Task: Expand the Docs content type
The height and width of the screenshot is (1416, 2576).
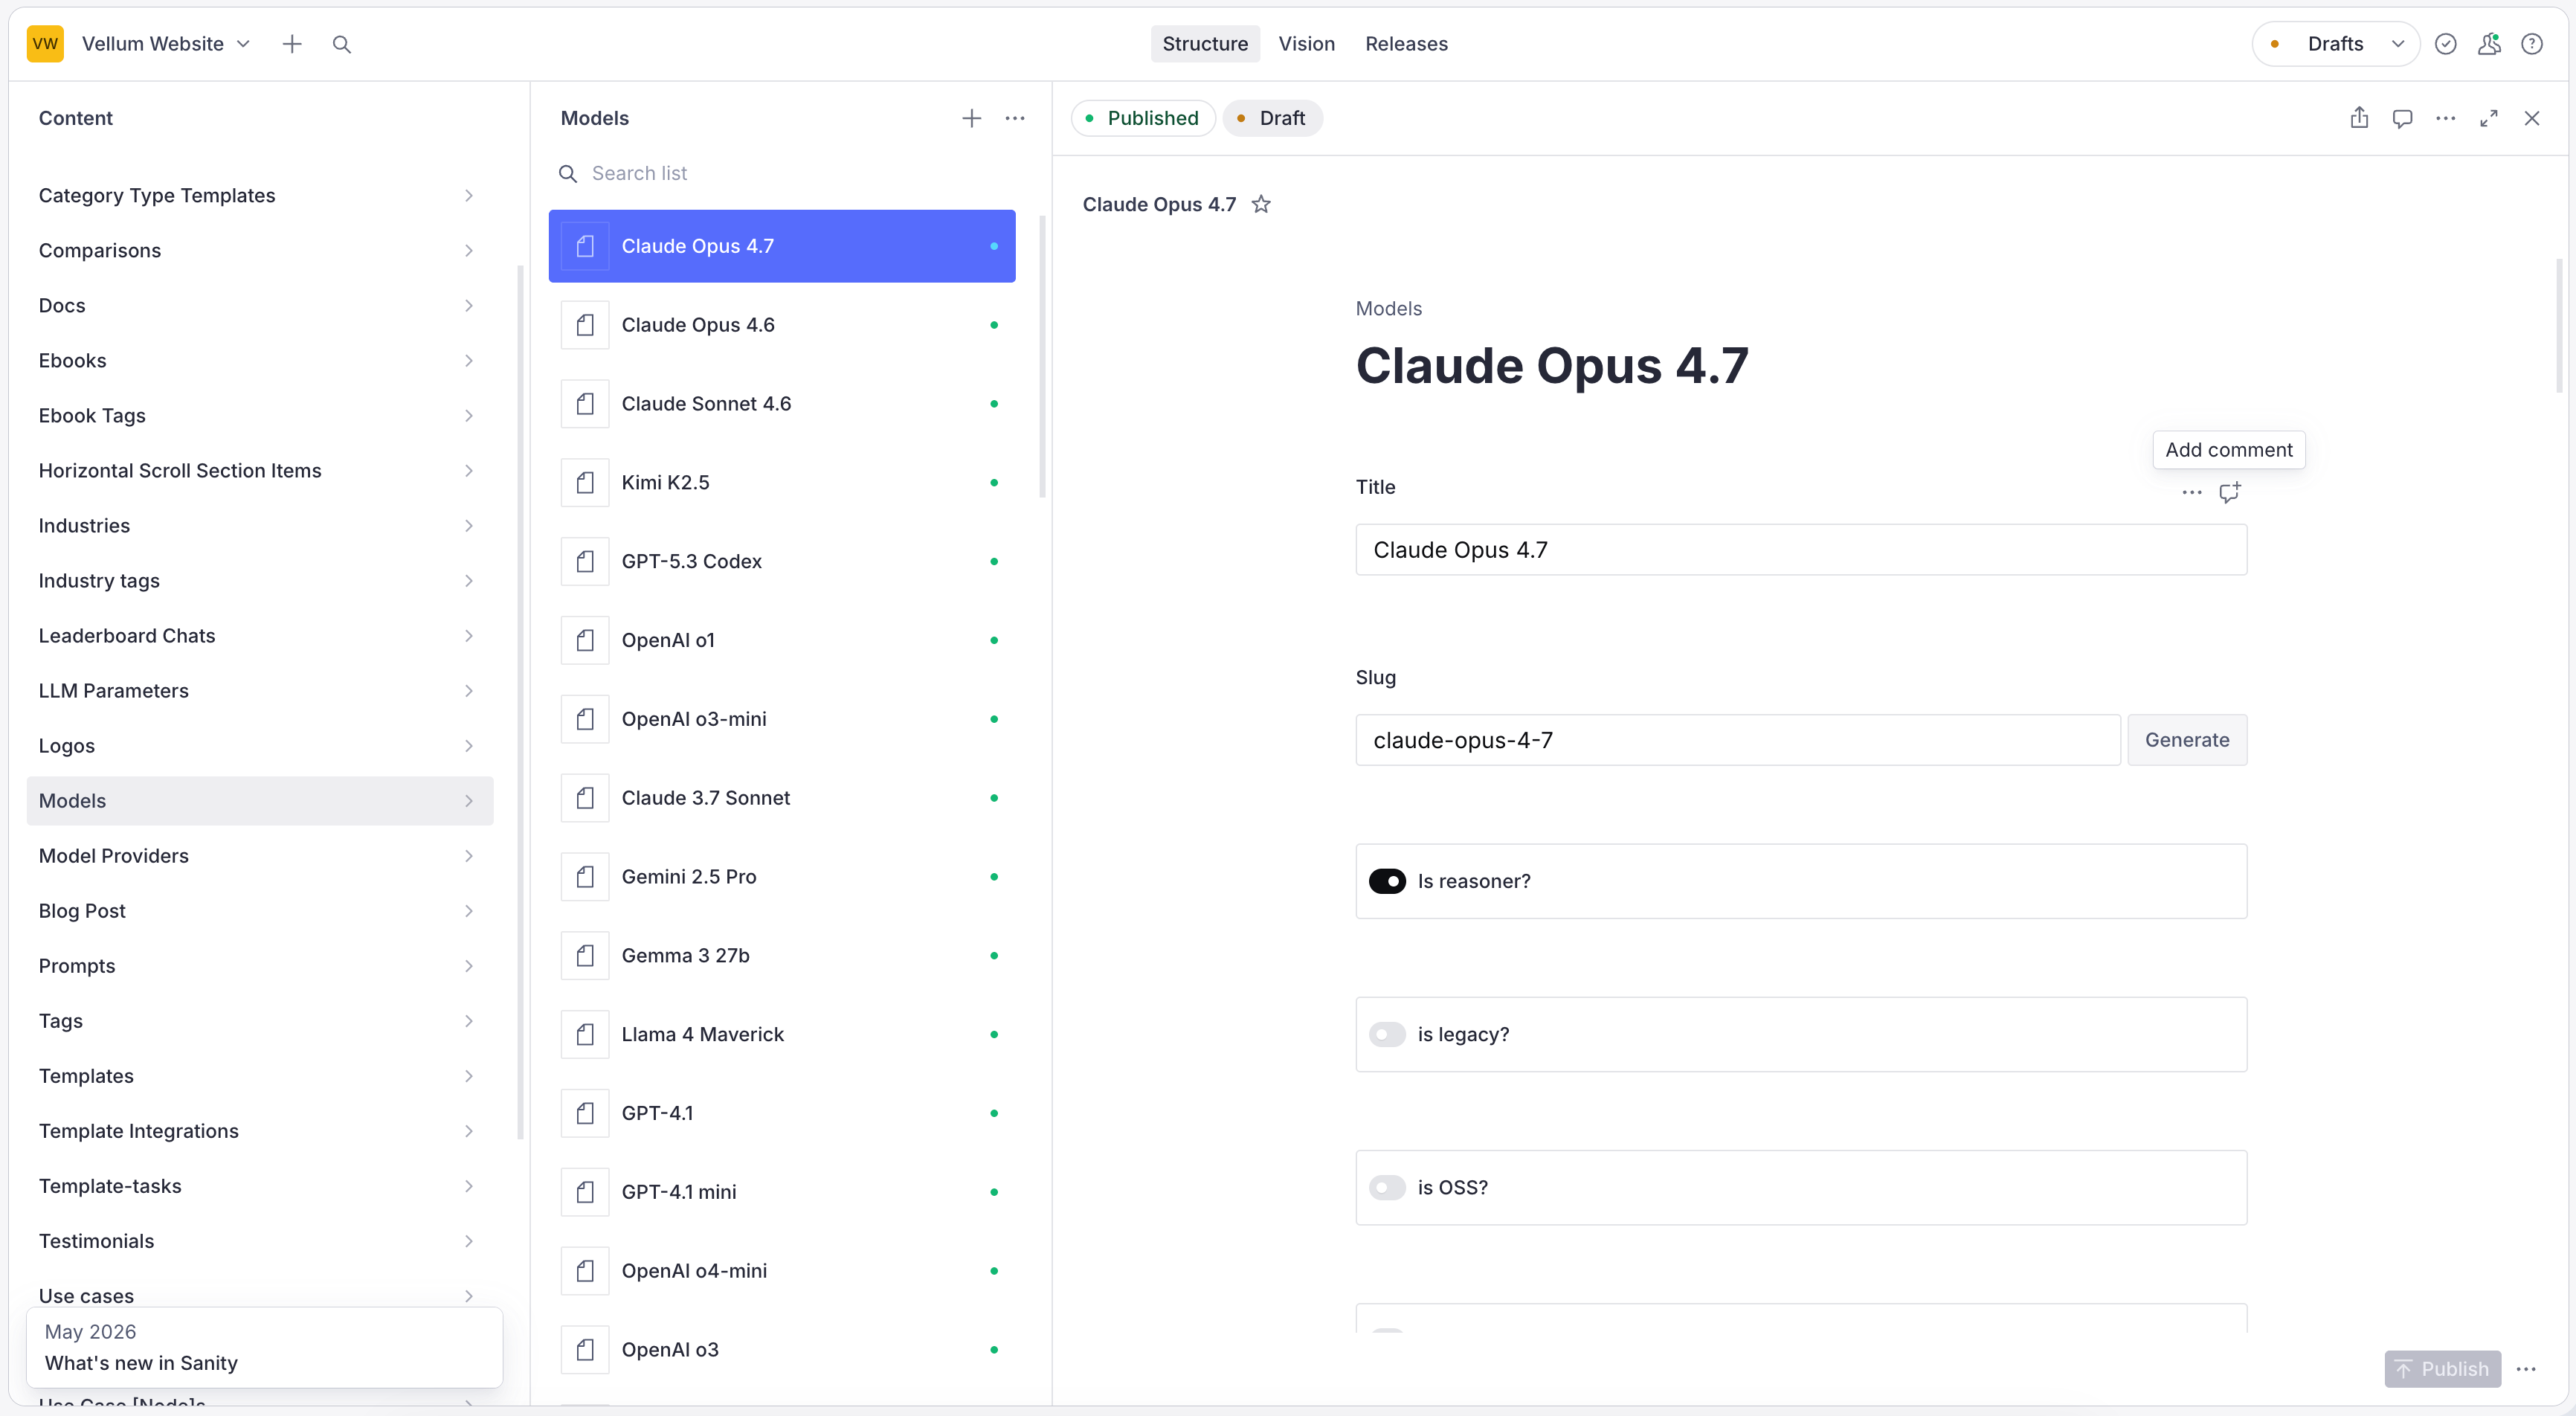Action: pyautogui.click(x=260, y=306)
